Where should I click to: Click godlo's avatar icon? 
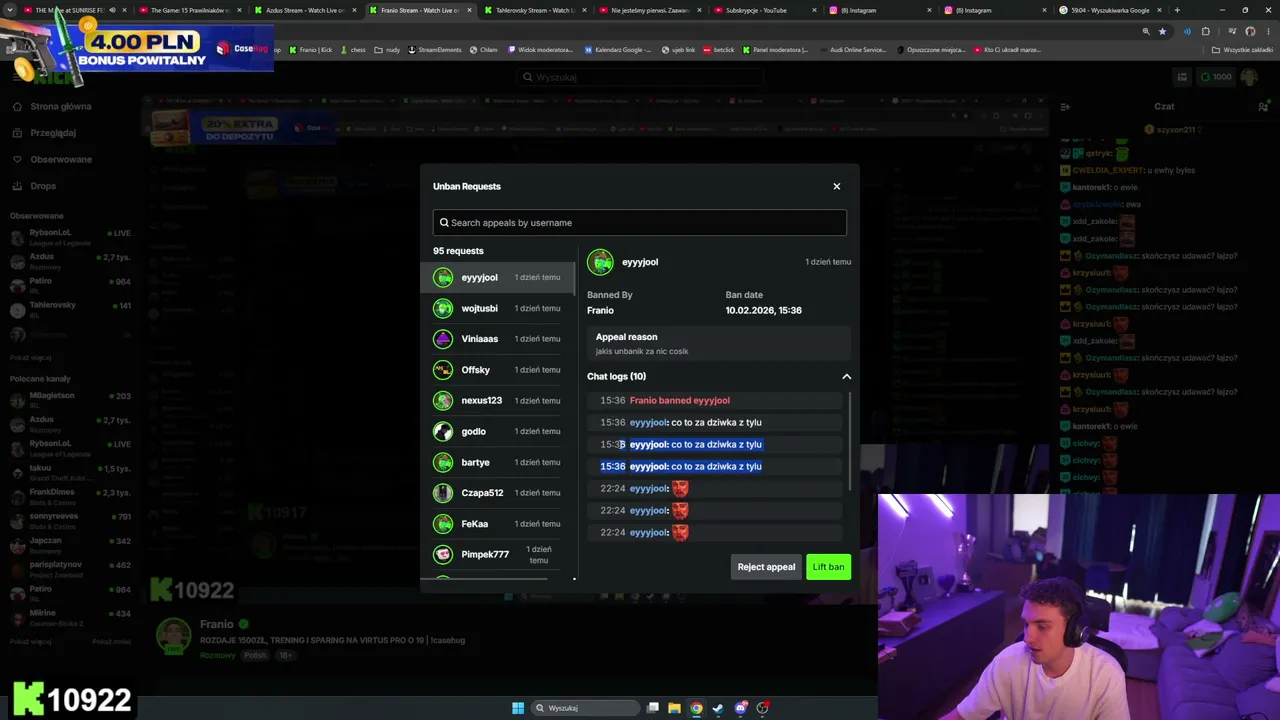(x=443, y=431)
